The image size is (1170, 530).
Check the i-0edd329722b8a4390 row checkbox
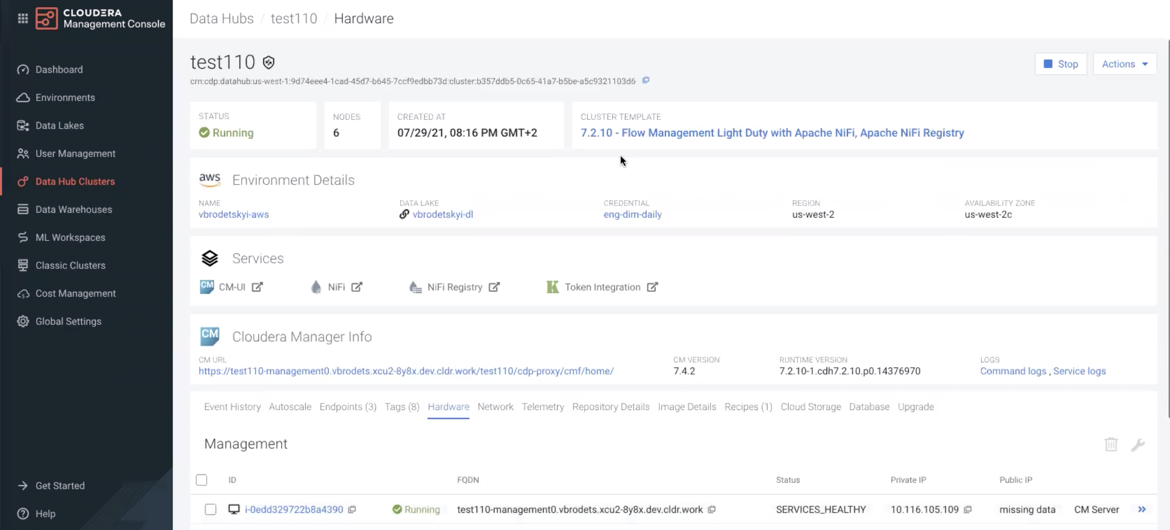[210, 510]
